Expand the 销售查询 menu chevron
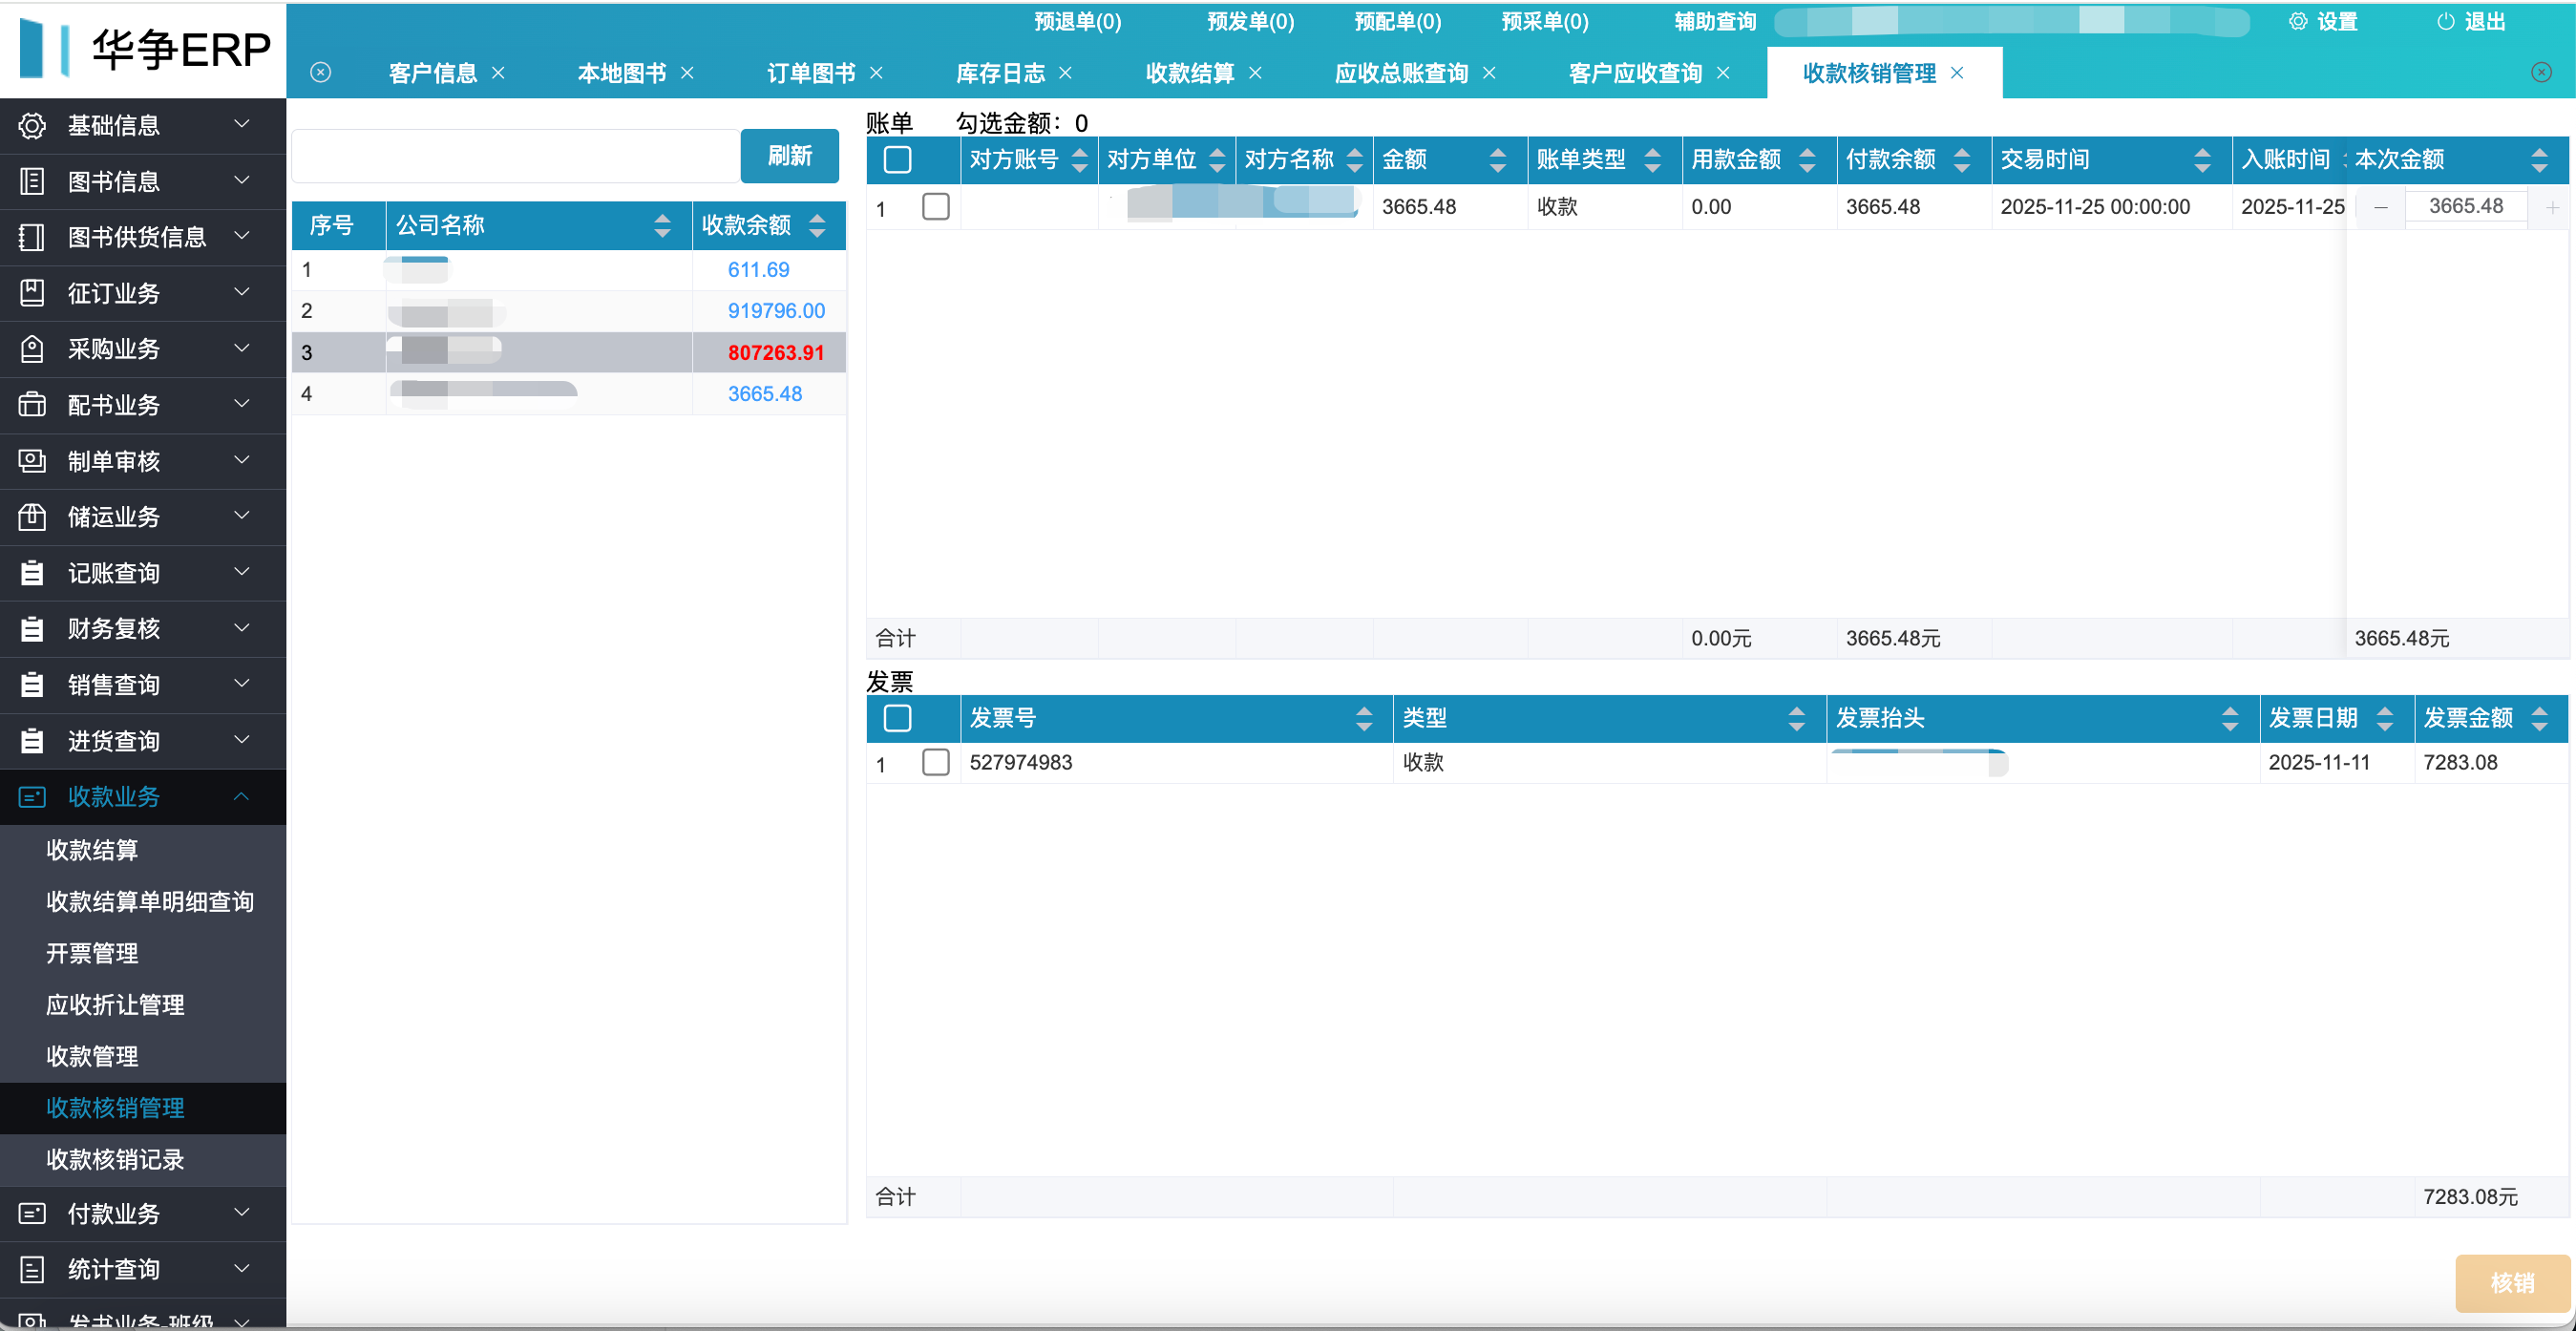Image resolution: width=2576 pixels, height=1331 pixels. coord(241,684)
